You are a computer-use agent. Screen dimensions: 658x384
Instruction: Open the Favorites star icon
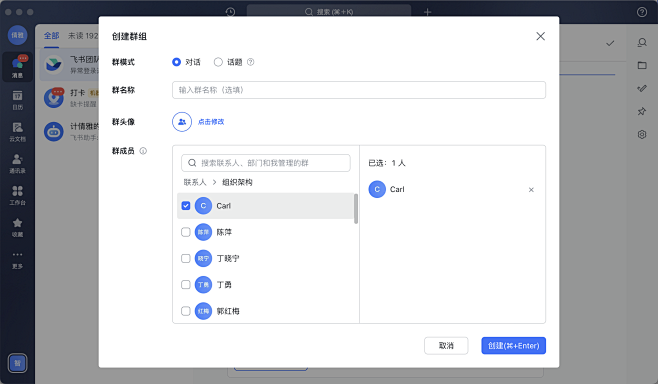[x=17, y=227]
